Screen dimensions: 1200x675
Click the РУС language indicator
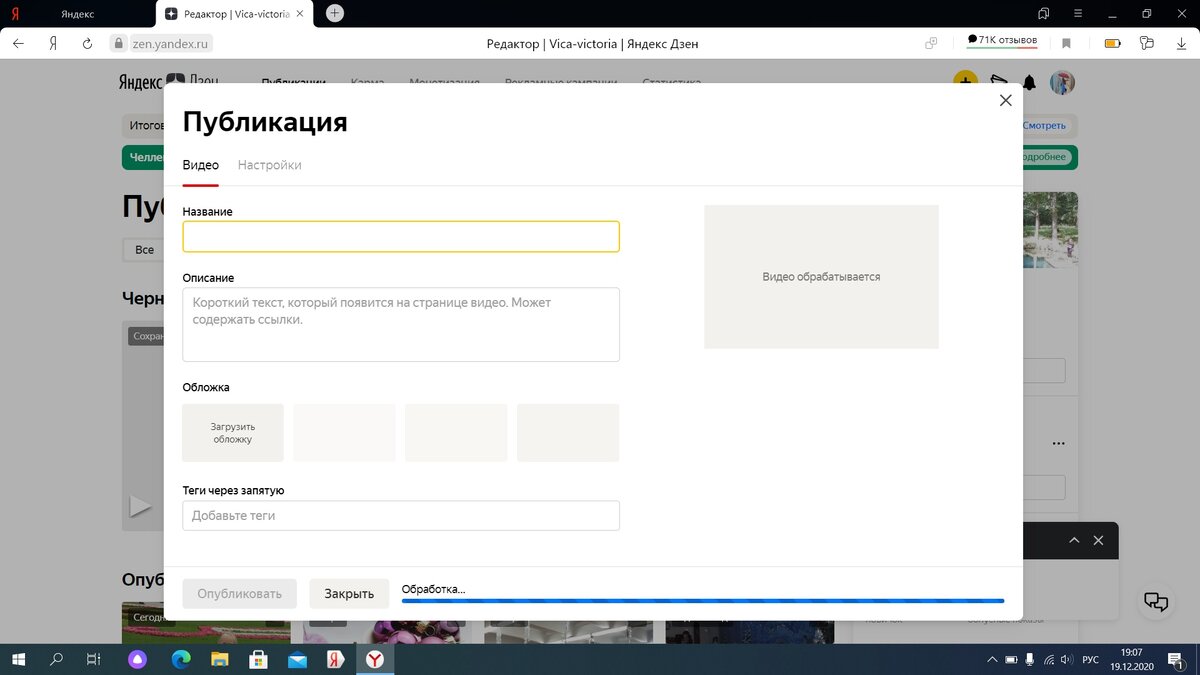coord(1091,660)
